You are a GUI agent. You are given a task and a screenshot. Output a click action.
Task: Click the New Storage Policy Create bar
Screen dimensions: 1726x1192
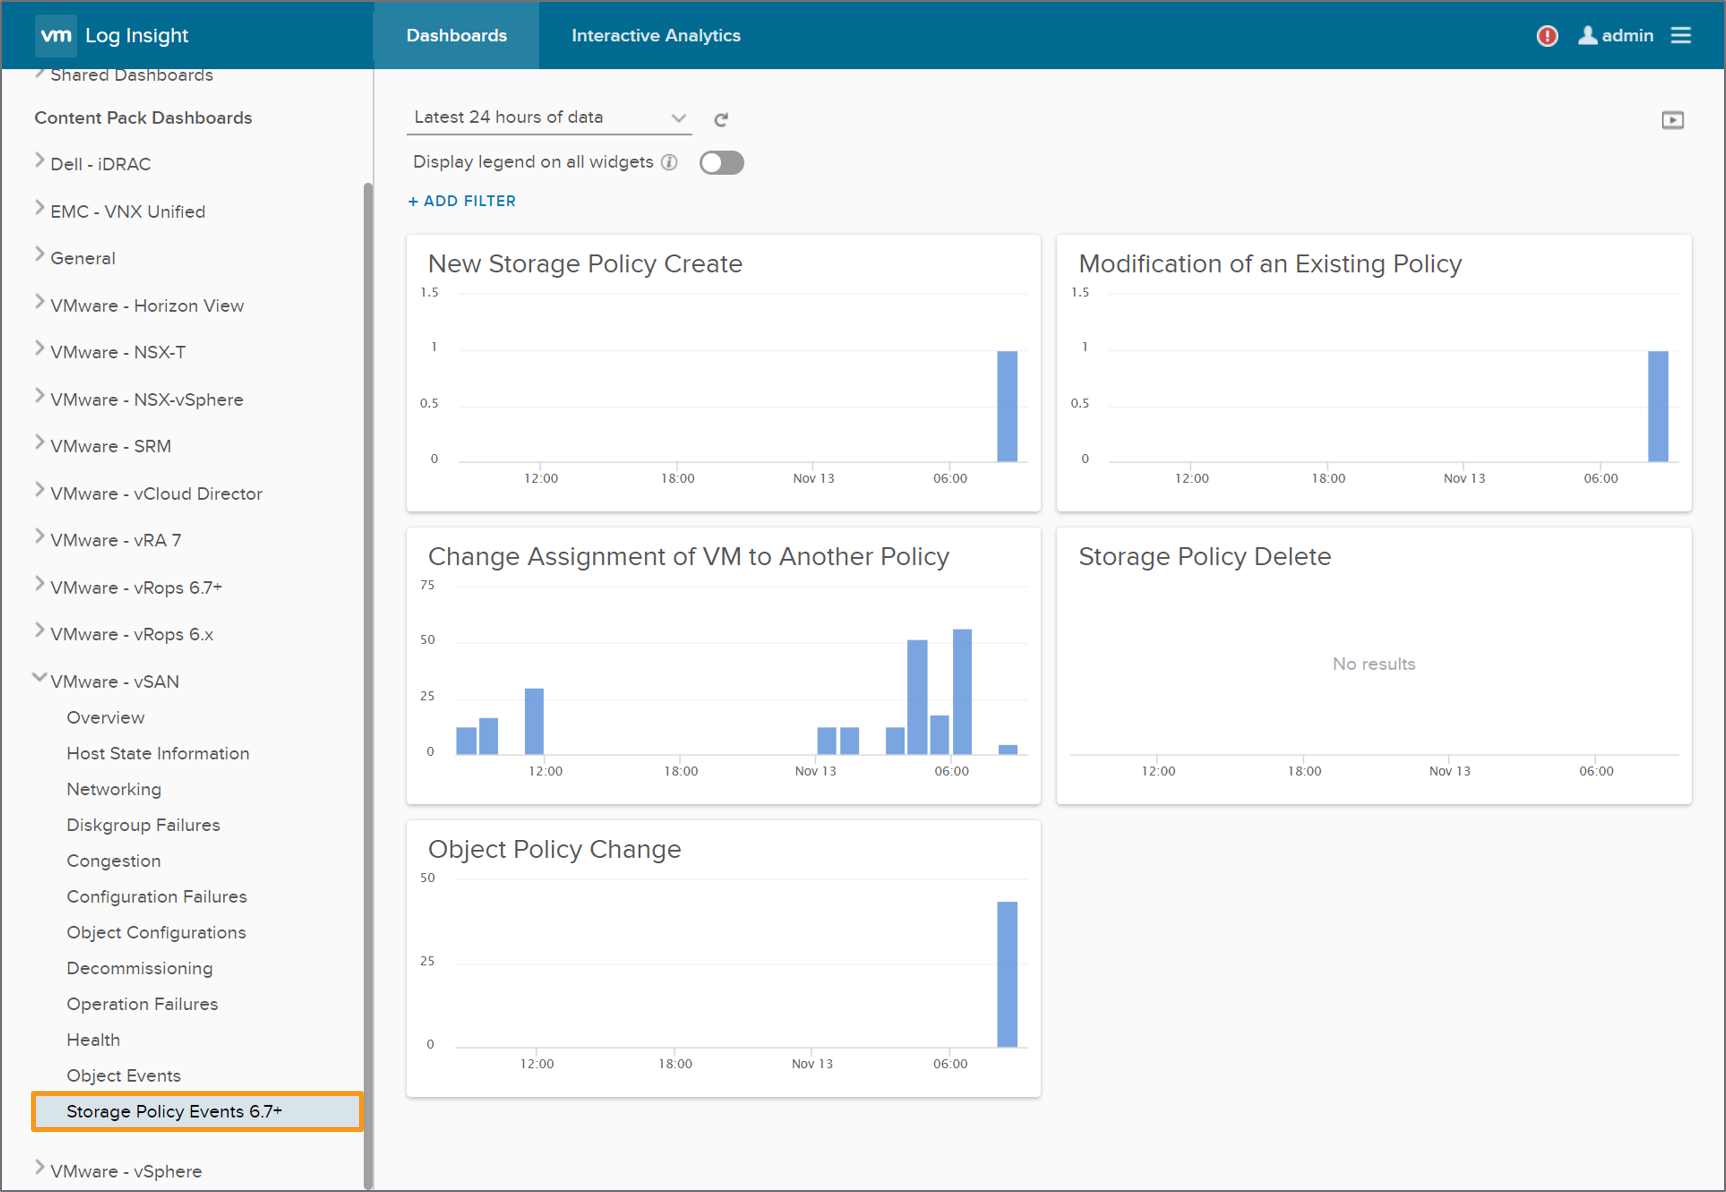click(1007, 406)
